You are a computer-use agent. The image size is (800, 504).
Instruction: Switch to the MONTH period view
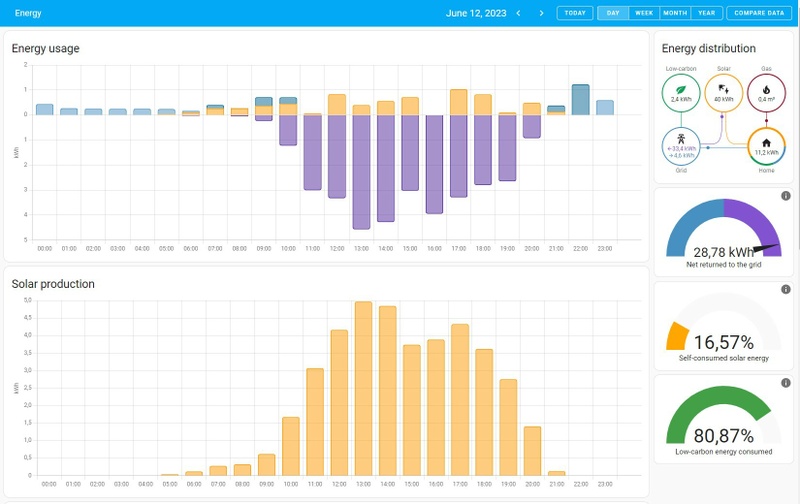[675, 13]
